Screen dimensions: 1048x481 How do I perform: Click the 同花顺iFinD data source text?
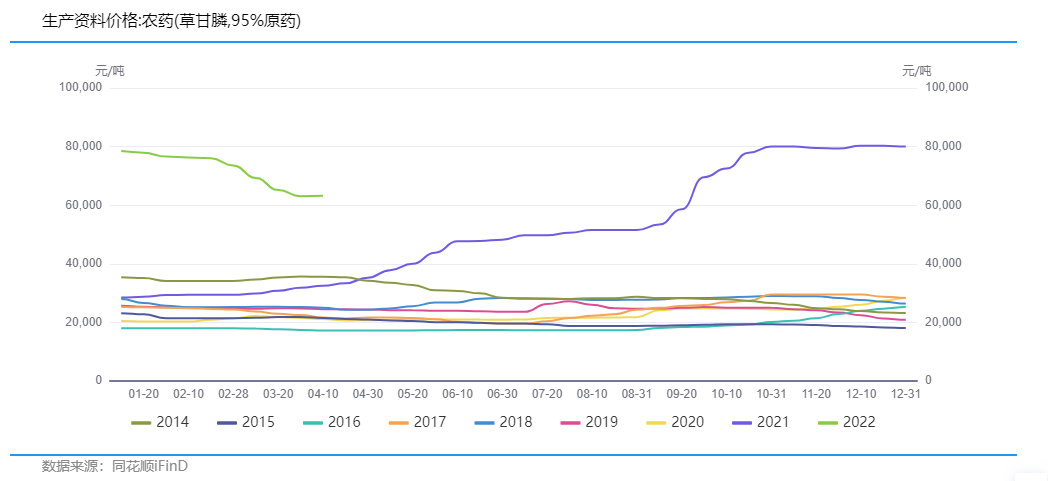click(150, 466)
